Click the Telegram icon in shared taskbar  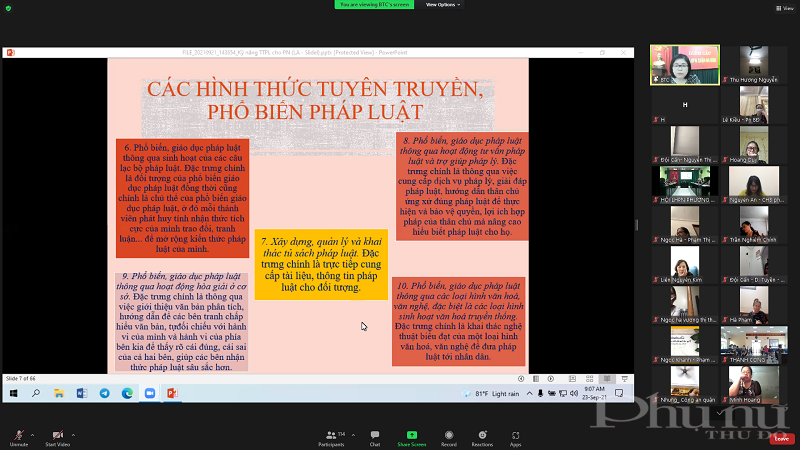coord(105,394)
